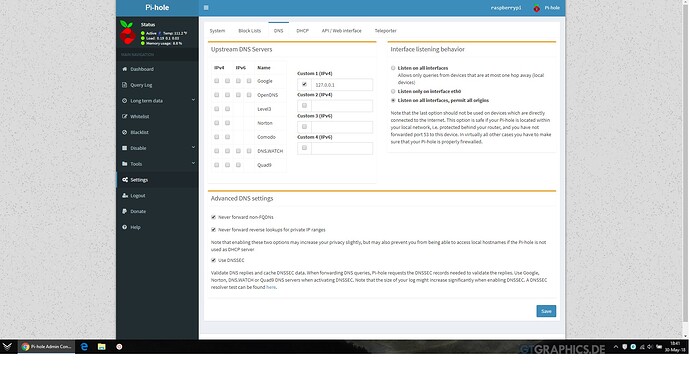Select Listen on all interfaces radio
The width and height of the screenshot is (690, 388).
point(393,68)
